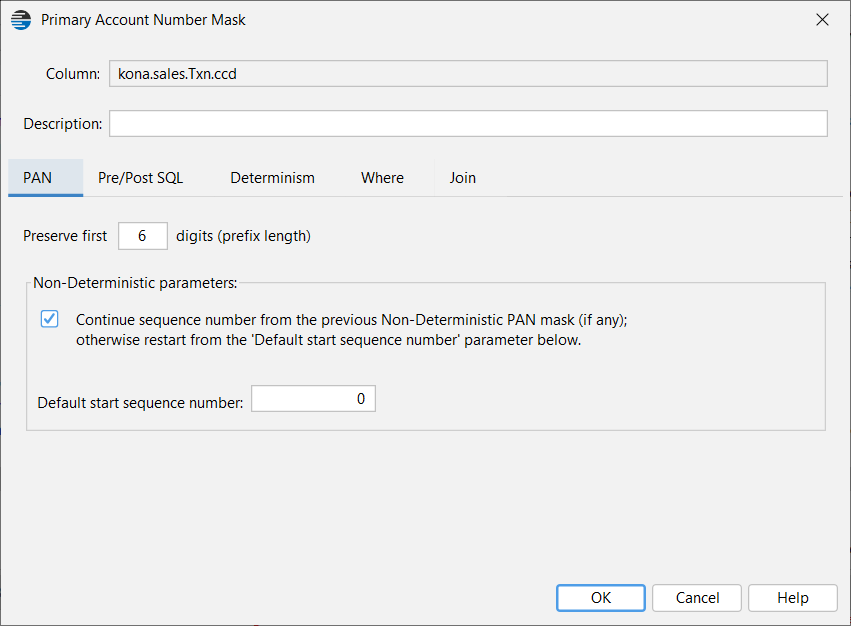Click the Cancel button

point(697,598)
